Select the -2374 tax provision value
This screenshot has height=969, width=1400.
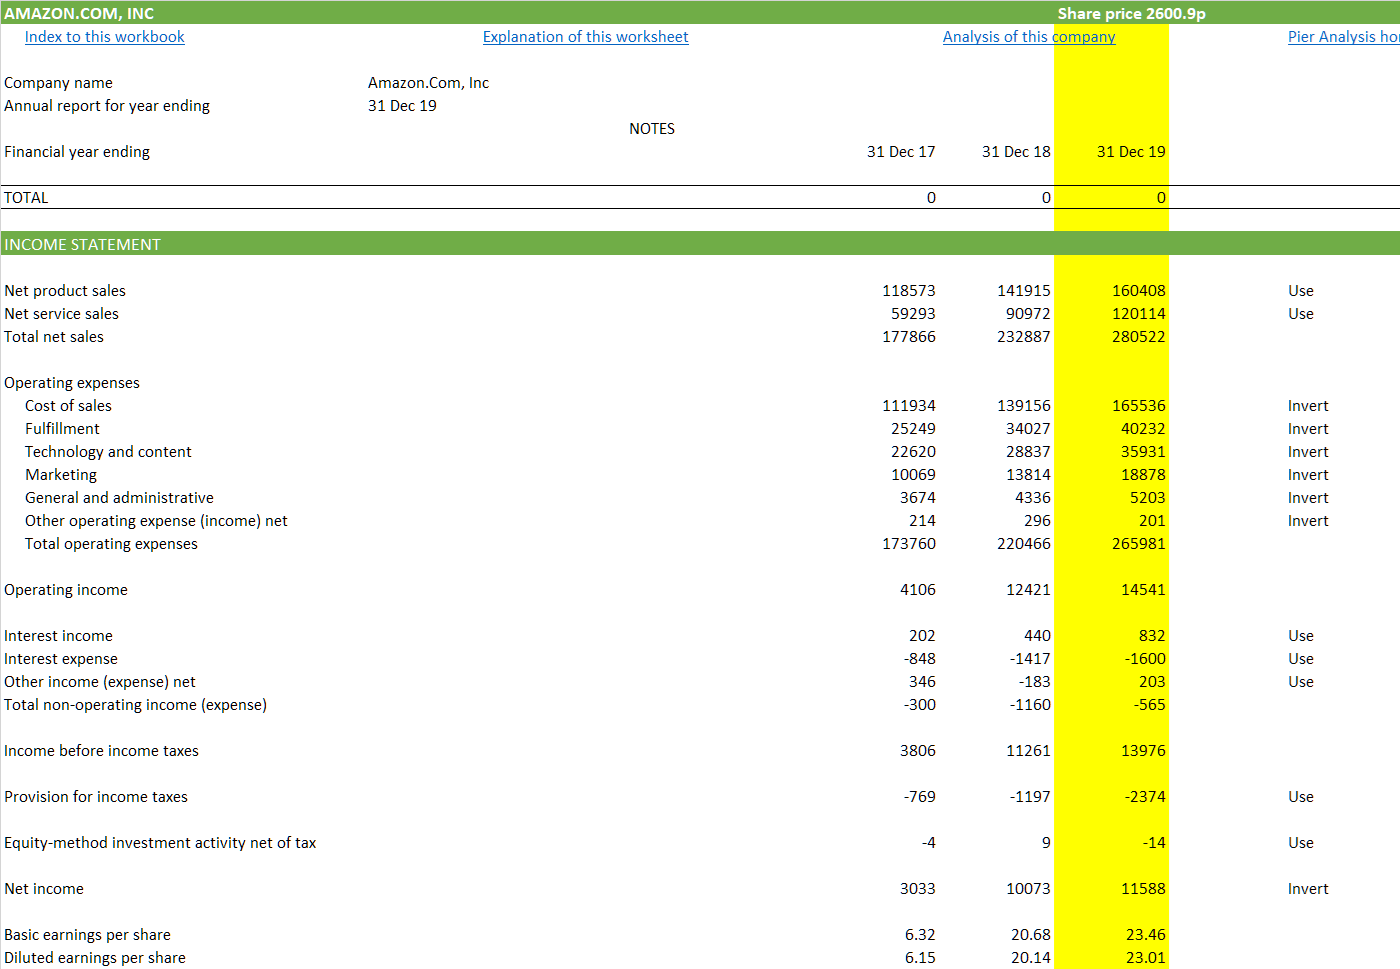tap(1145, 797)
